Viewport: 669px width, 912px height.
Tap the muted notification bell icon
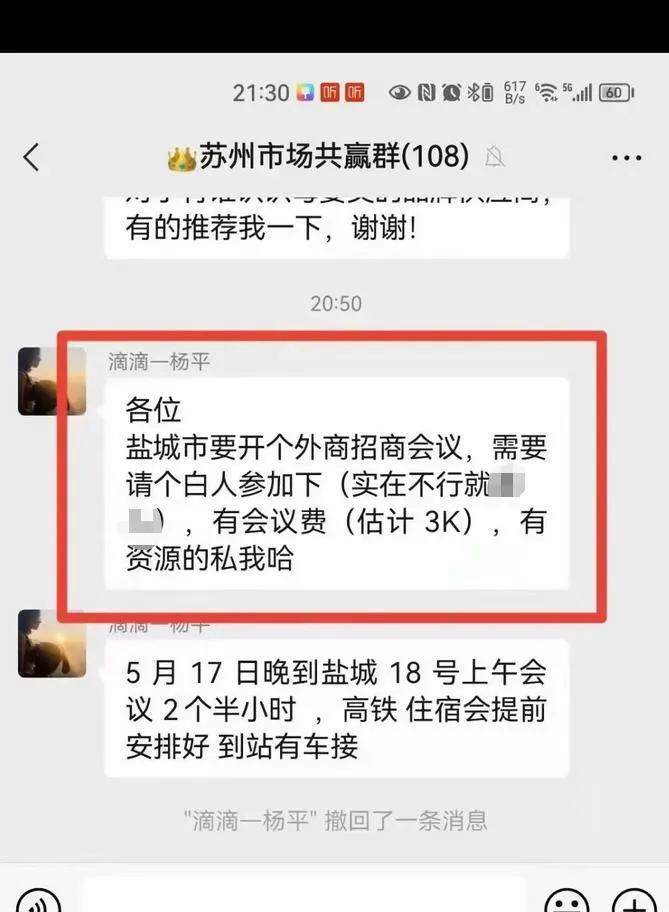click(495, 157)
